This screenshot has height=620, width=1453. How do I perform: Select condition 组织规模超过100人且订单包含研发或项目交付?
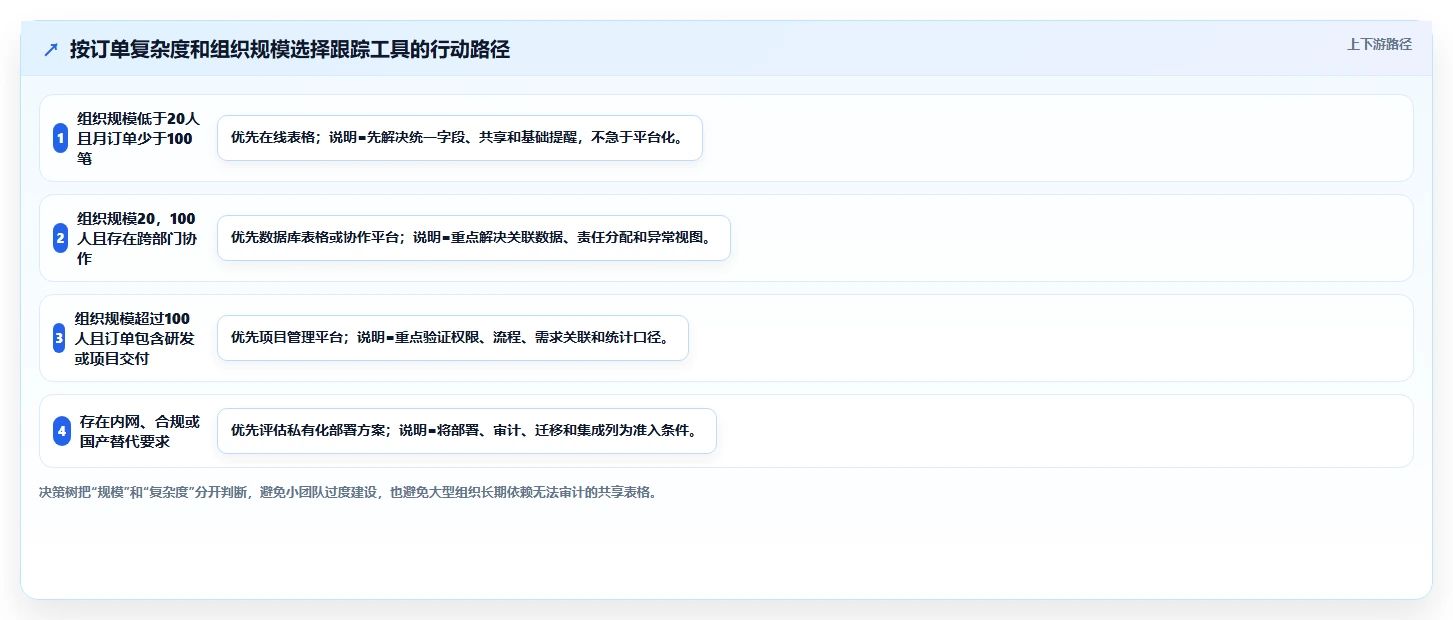tap(136, 338)
